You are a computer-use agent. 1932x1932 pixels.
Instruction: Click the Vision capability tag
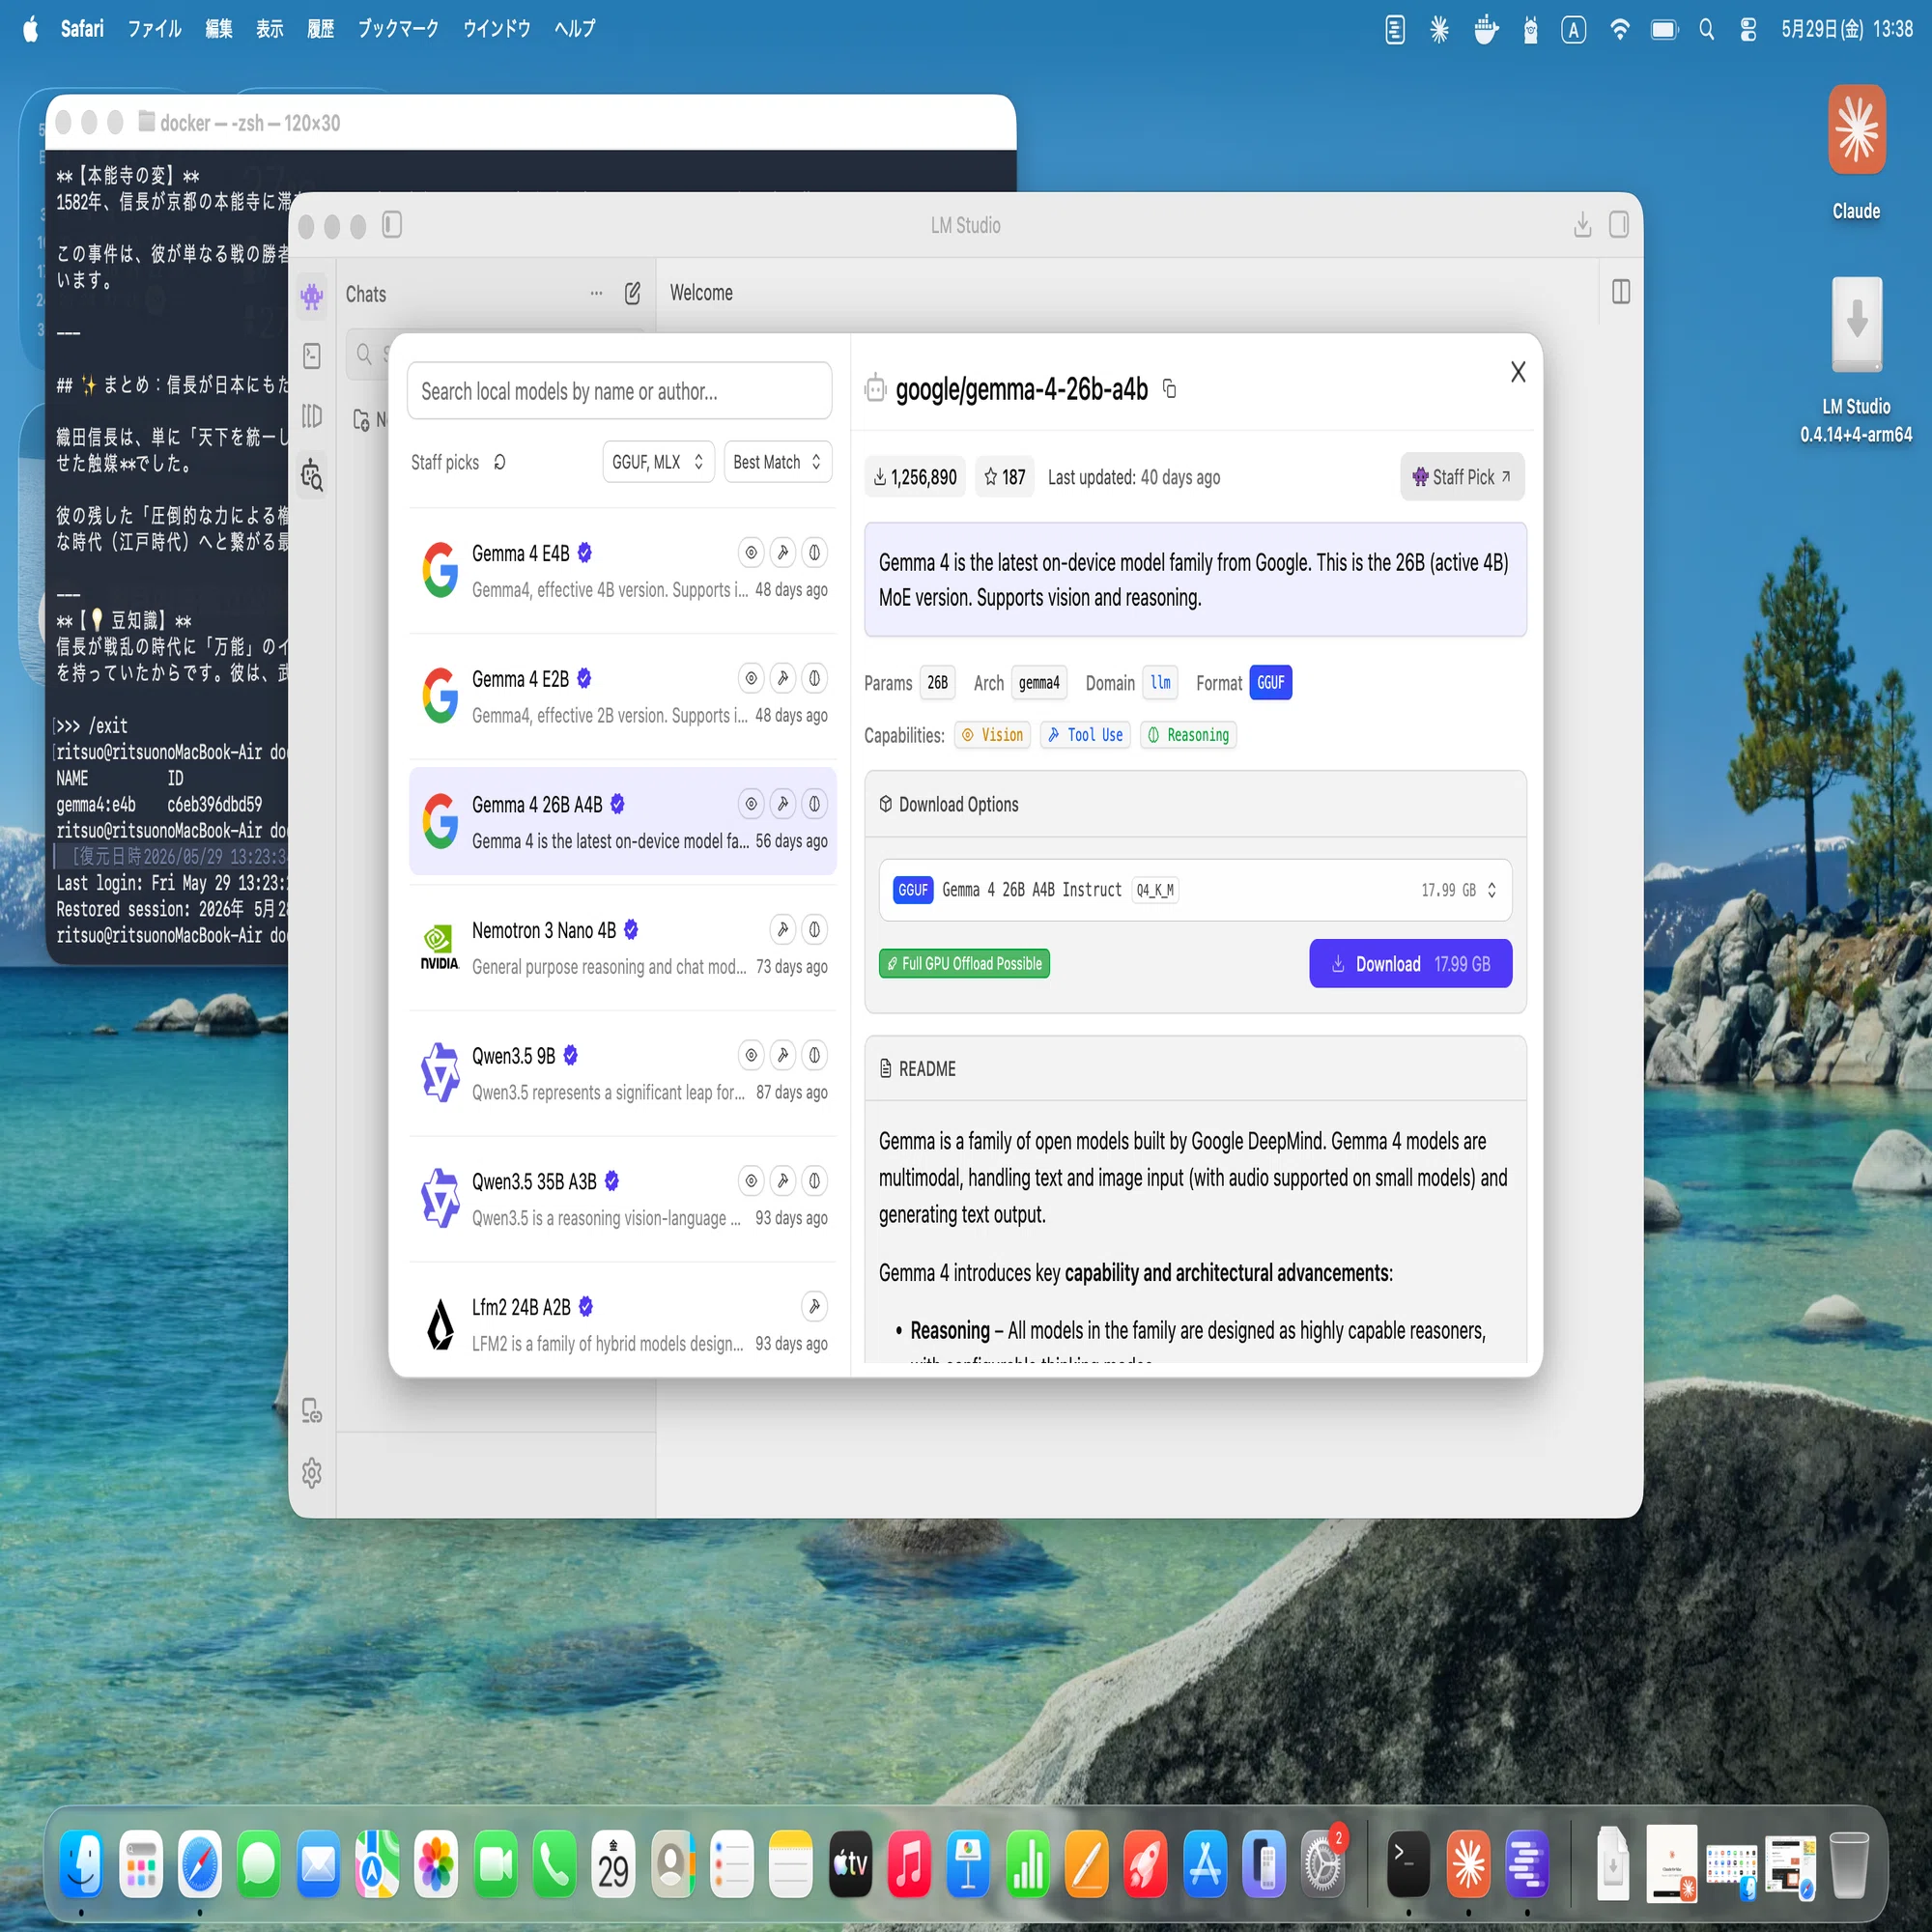click(992, 735)
